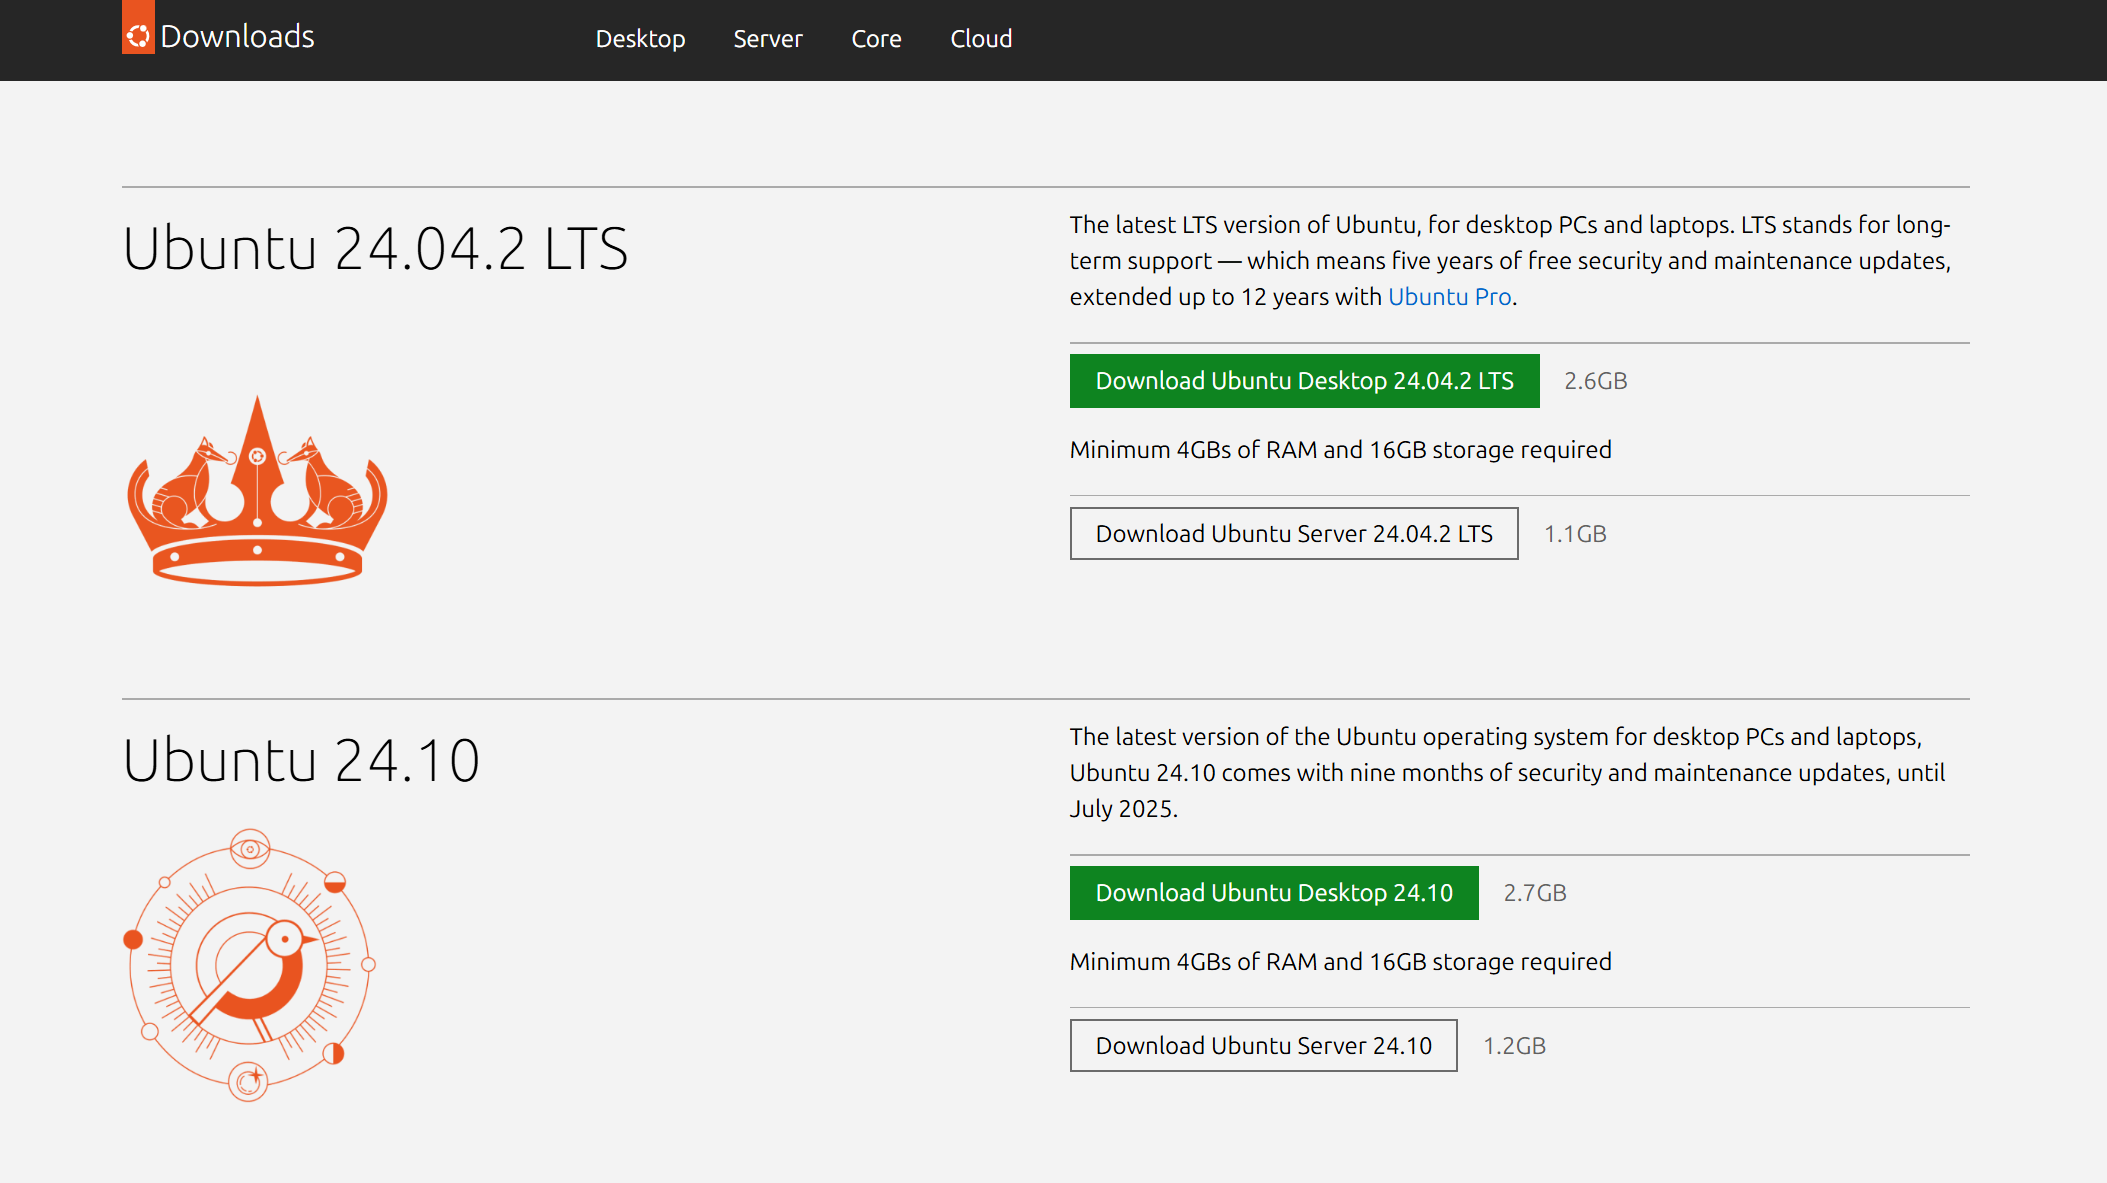Go to the Cloud navigation item
Viewport: 2107px width, 1183px height.
click(981, 39)
